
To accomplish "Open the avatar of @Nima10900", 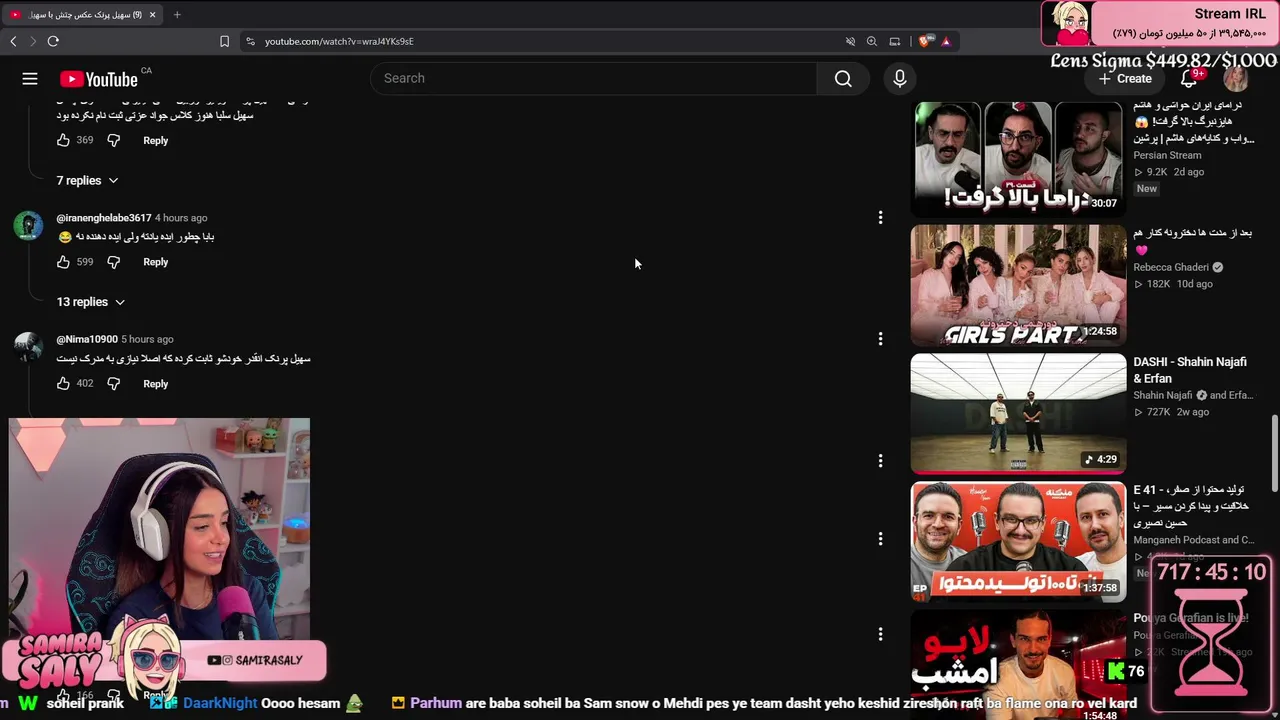I will [x=28, y=347].
